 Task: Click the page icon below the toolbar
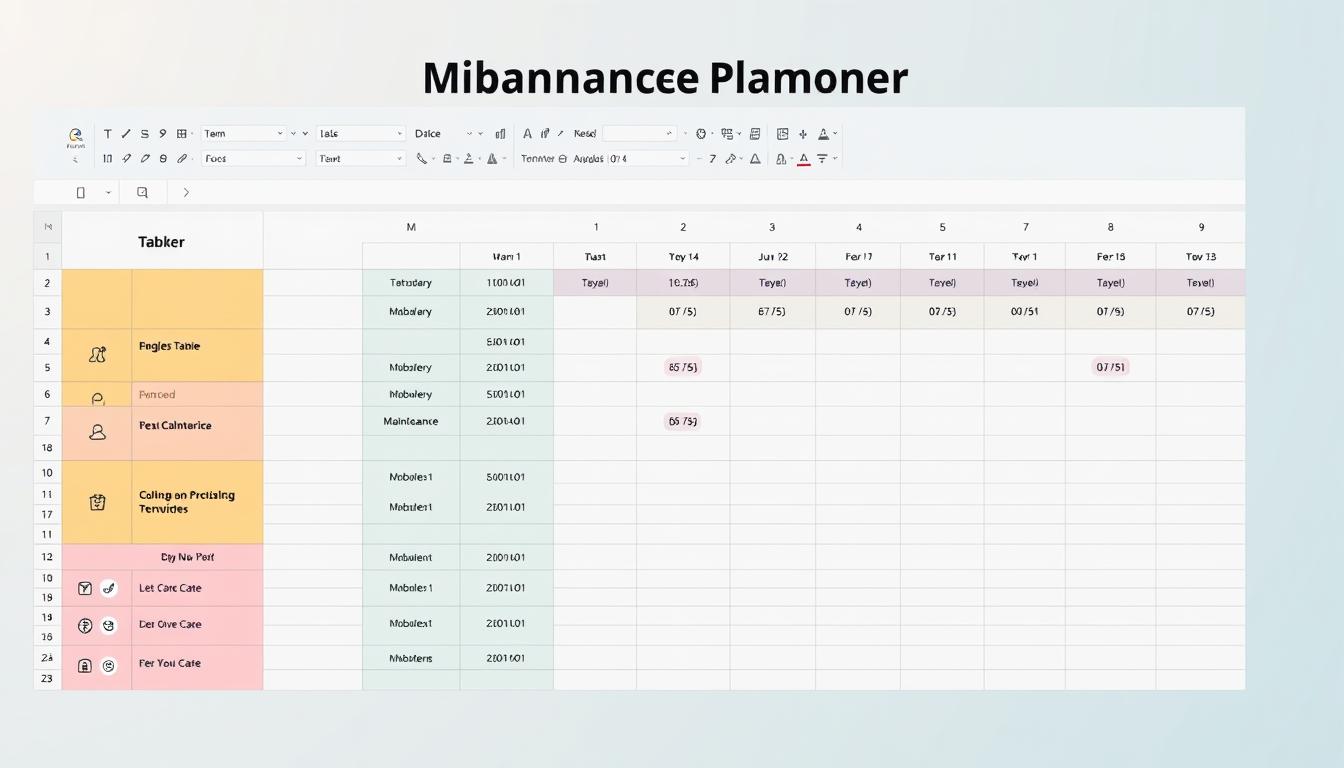81,192
